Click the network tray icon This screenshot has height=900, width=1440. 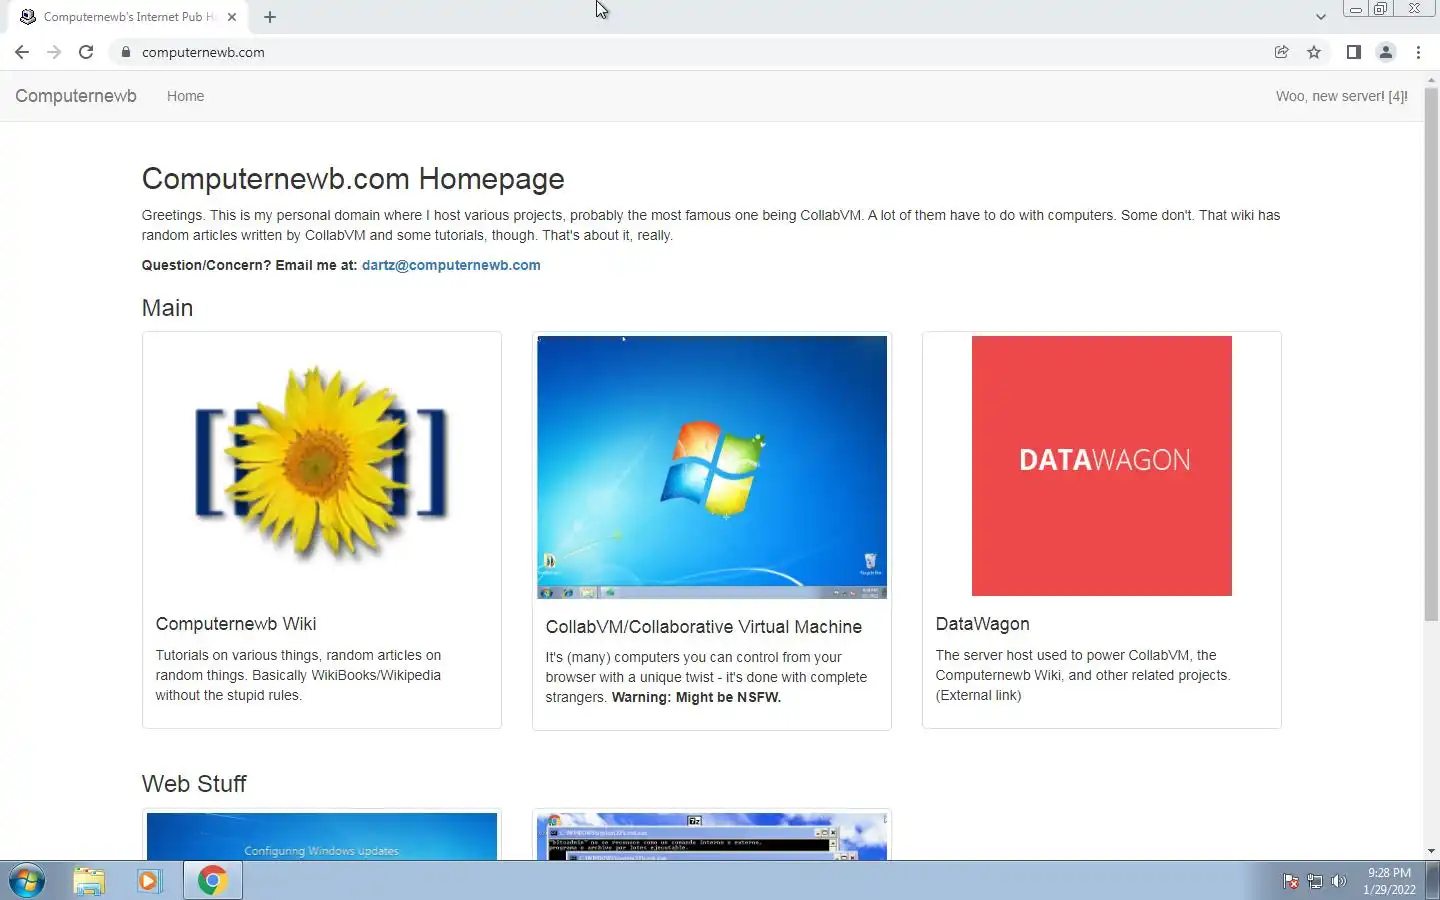coord(1315,881)
